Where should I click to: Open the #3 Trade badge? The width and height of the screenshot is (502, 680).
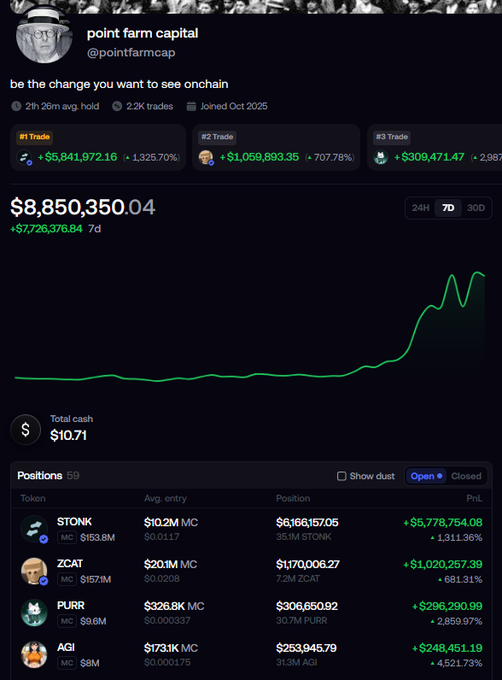[x=392, y=137]
